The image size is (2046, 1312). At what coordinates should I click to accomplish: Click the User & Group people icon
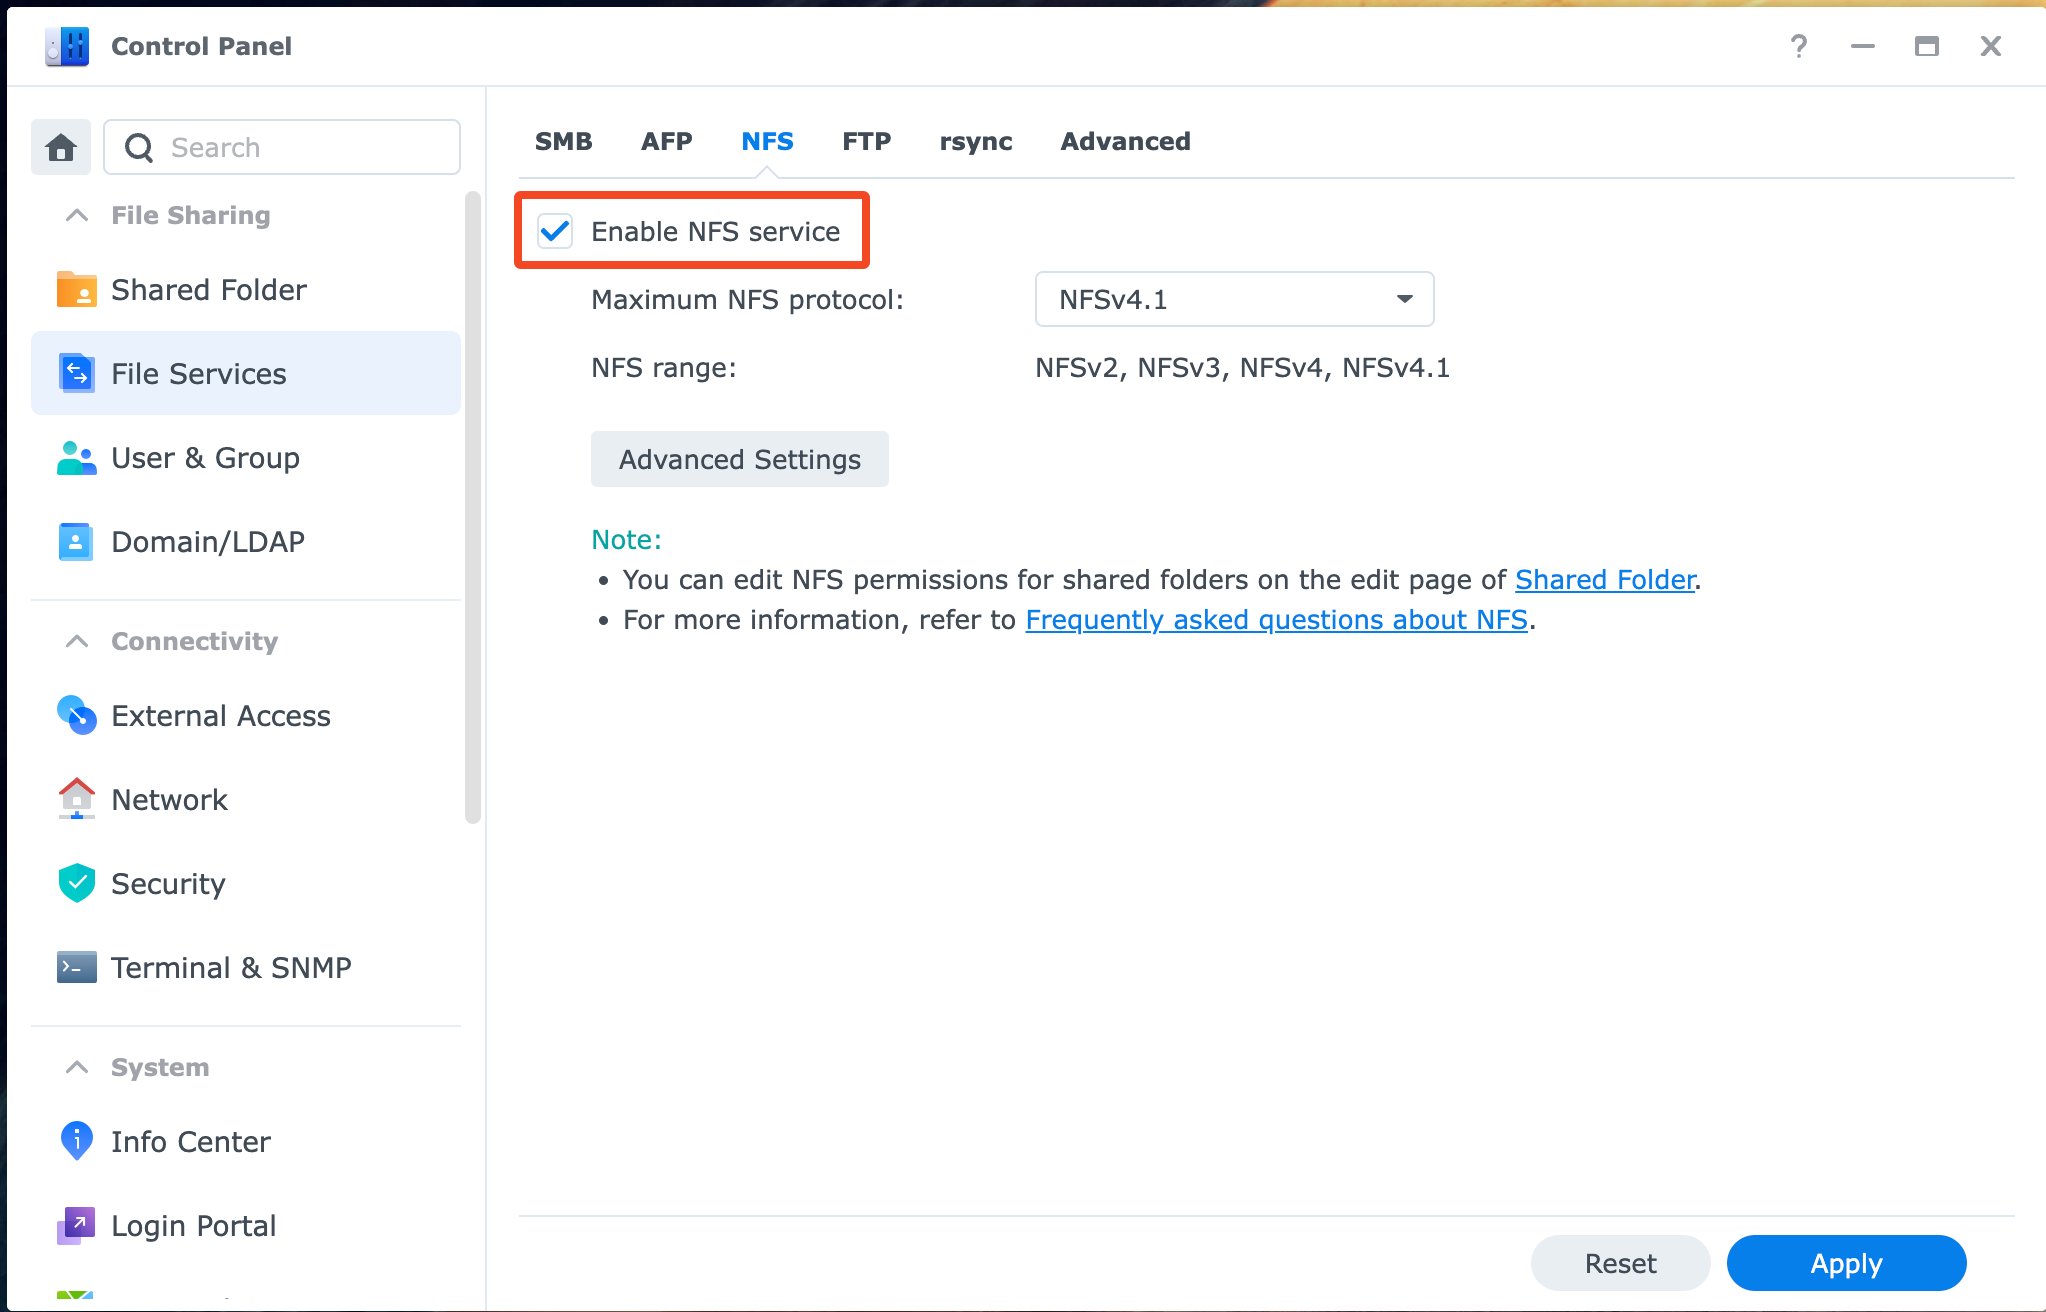[77, 458]
